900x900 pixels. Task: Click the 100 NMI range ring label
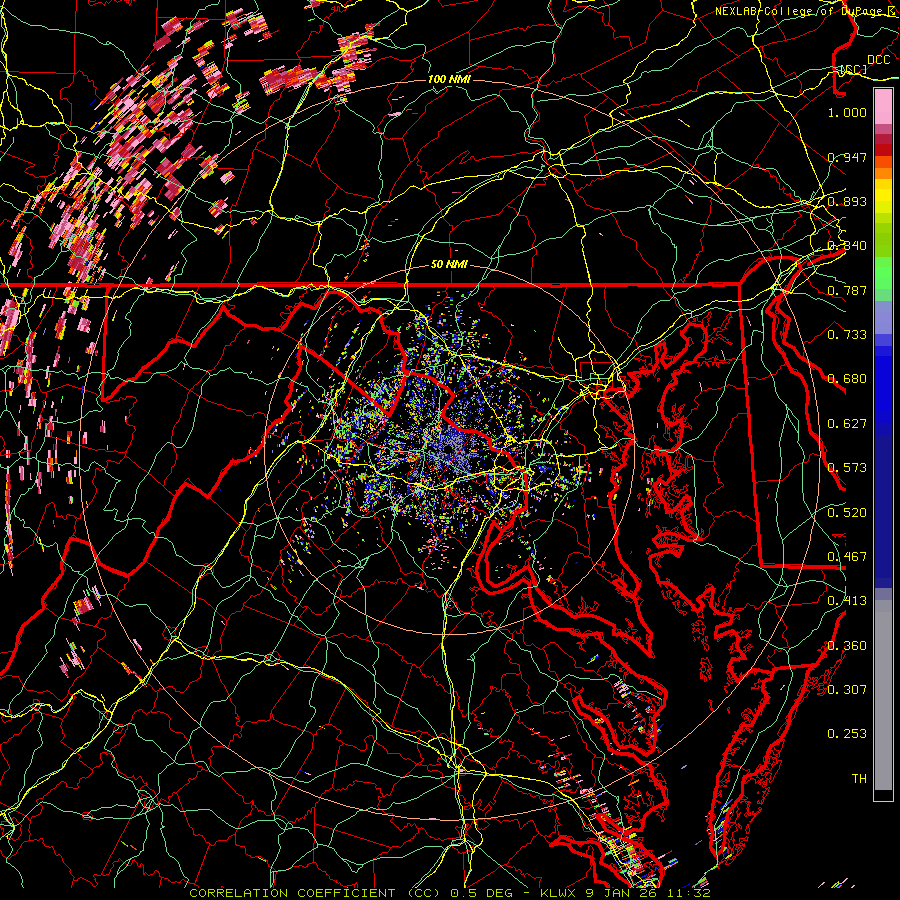(x=449, y=79)
